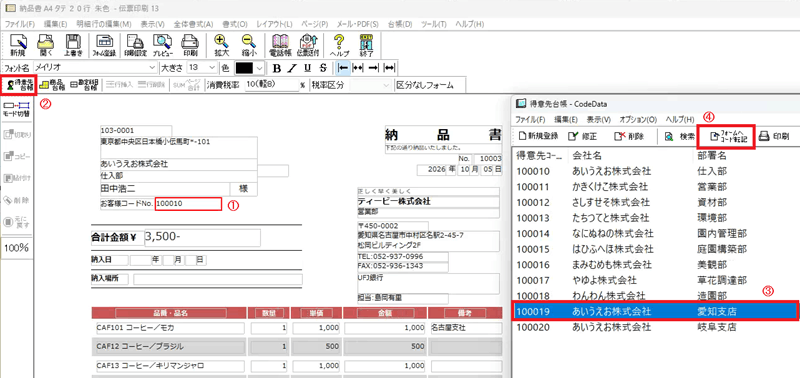Open the 電話帳 phonebook icon
Screen dimensions: 800x378
click(x=280, y=45)
